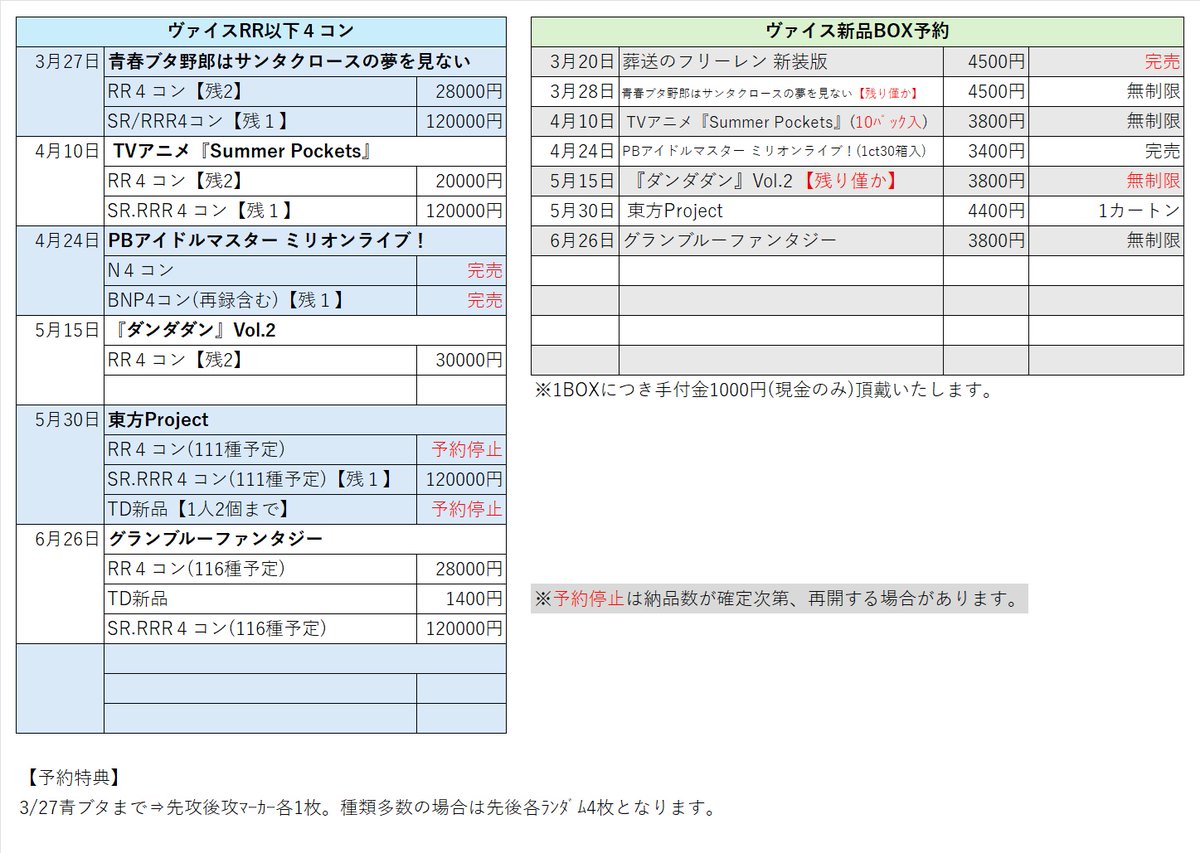This screenshot has width=1200, height=853.
Task: Select グランブルーファンタジー title in left table
Action: click(305, 539)
